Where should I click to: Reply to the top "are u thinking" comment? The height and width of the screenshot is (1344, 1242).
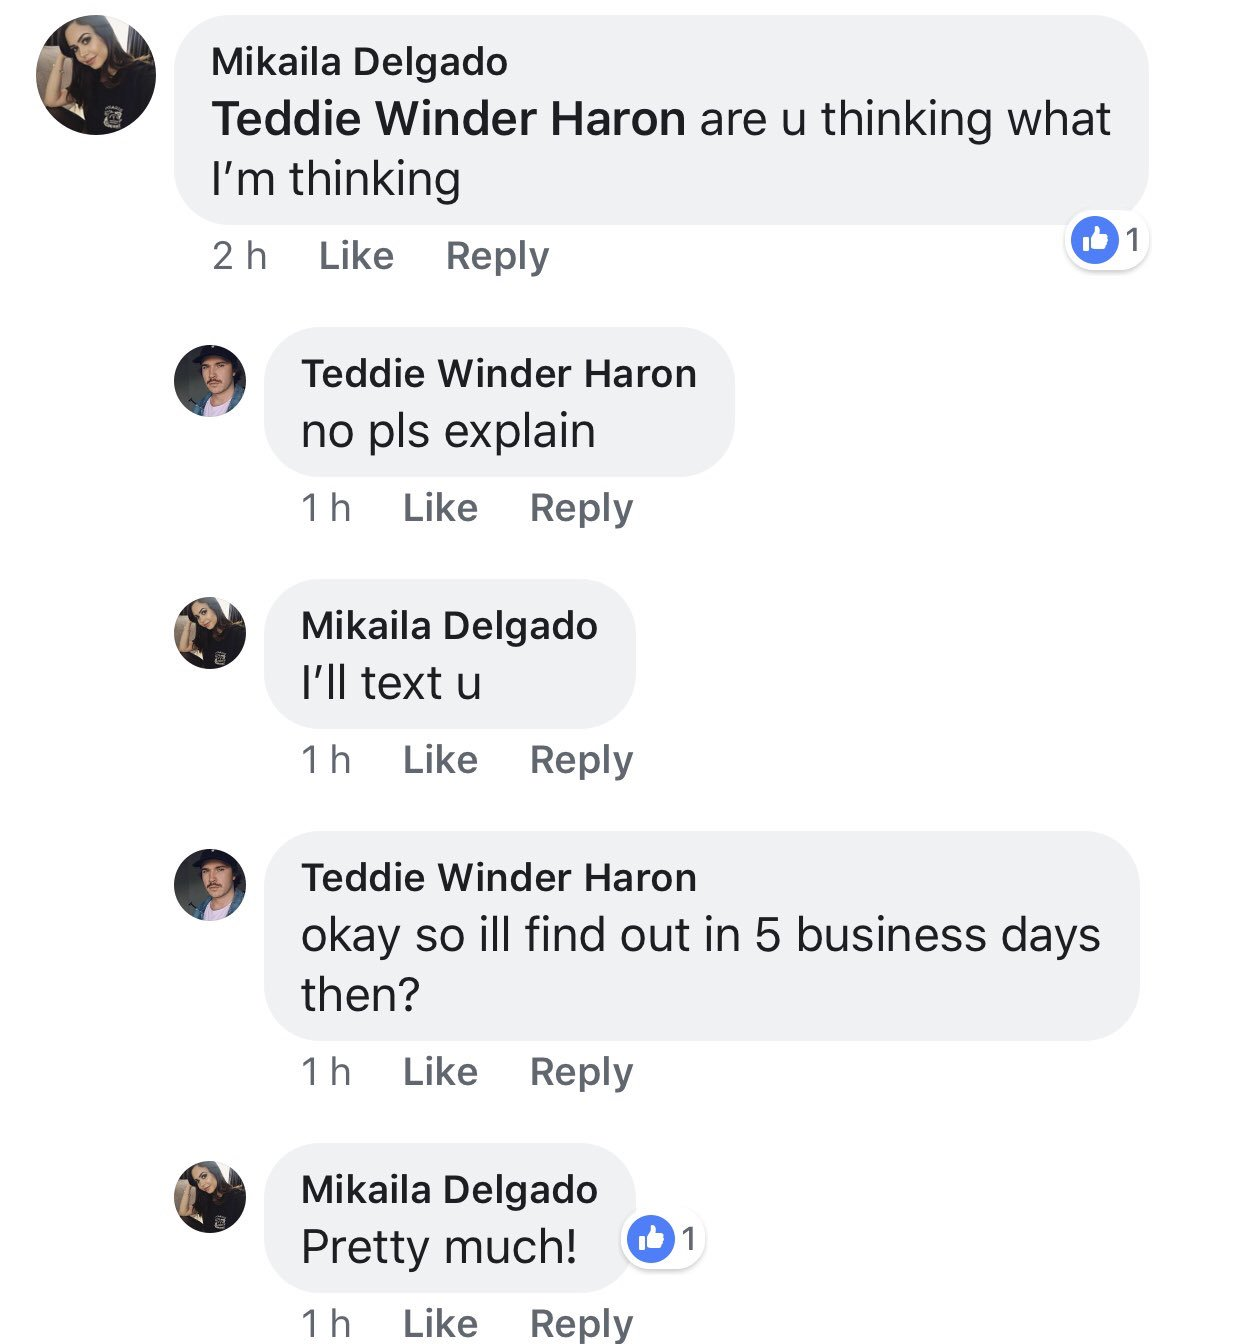click(x=497, y=257)
